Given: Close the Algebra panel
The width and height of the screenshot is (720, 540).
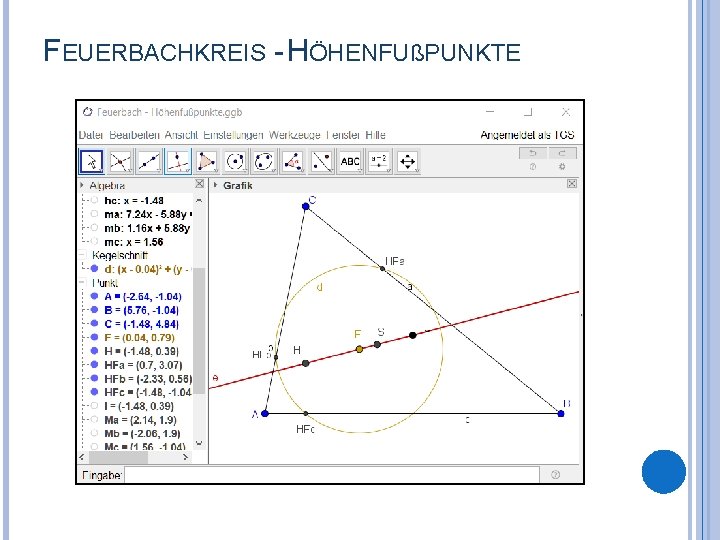Looking at the screenshot, I should click(x=199, y=184).
